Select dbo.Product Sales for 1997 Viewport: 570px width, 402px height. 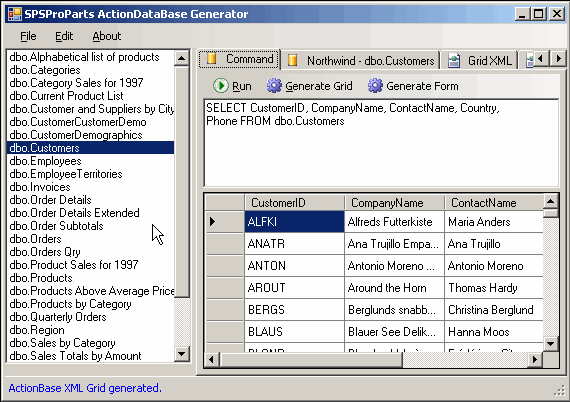click(90, 265)
